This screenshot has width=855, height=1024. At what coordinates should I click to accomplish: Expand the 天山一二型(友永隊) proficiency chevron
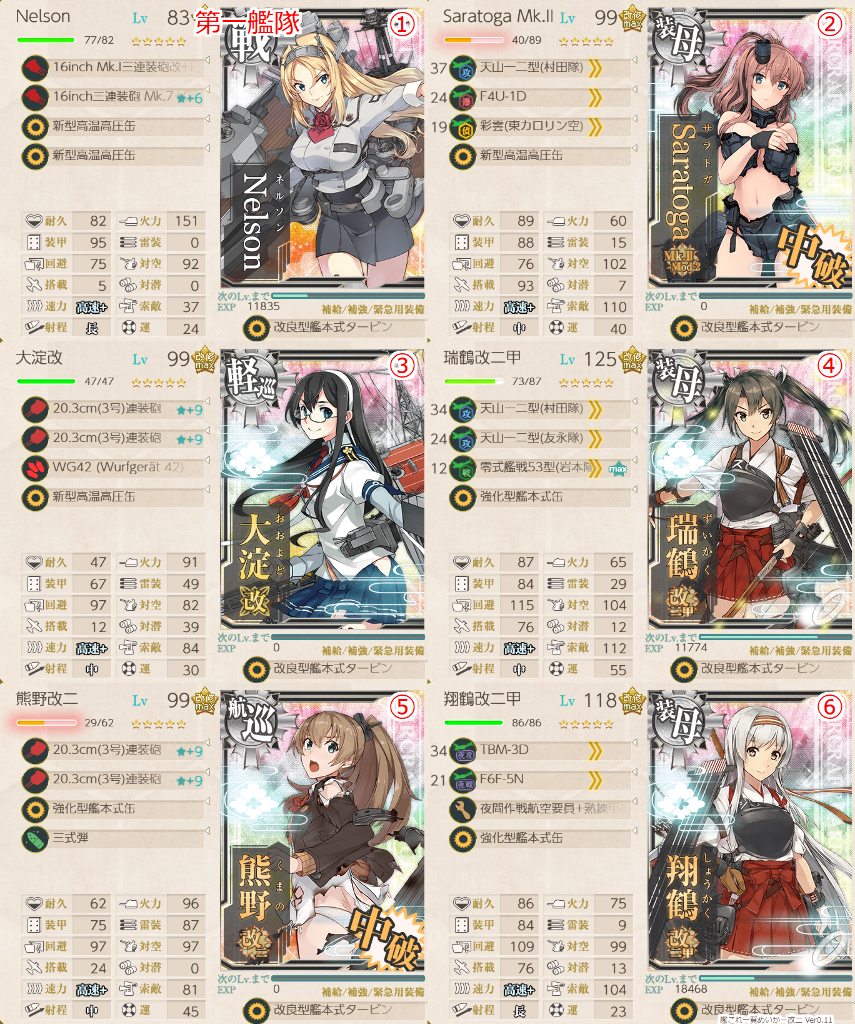[594, 439]
